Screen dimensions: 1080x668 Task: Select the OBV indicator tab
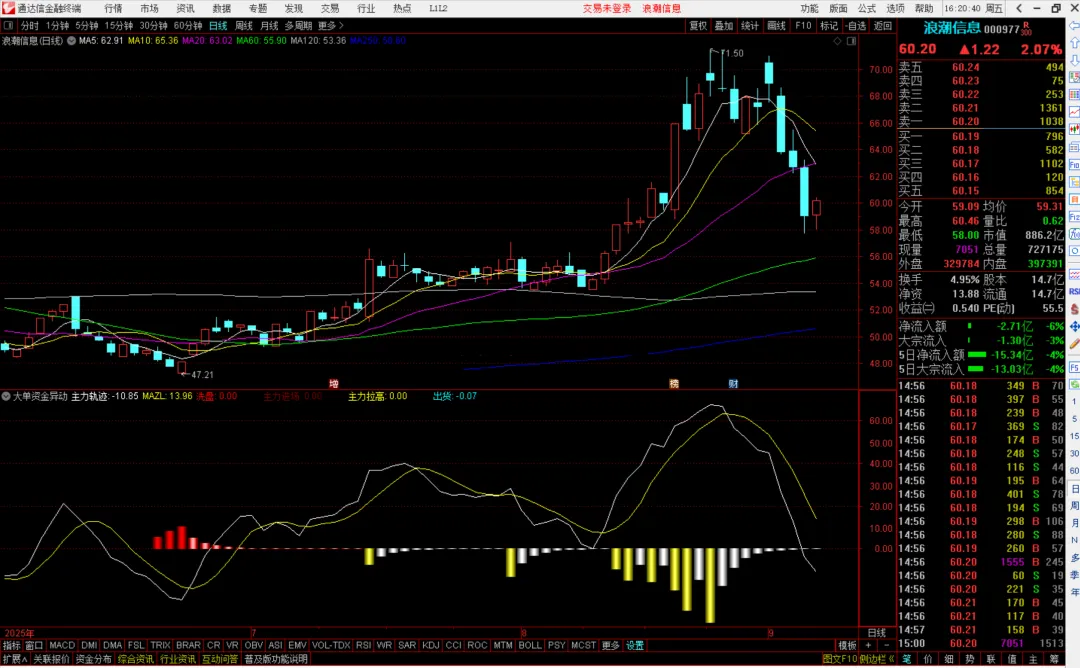[253, 645]
